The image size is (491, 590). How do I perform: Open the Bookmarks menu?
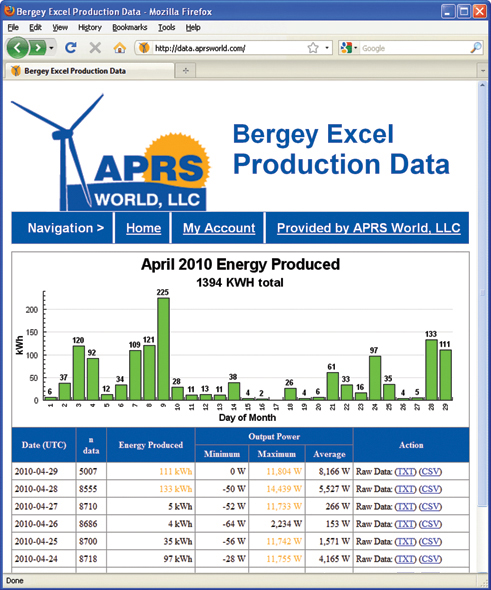point(129,27)
